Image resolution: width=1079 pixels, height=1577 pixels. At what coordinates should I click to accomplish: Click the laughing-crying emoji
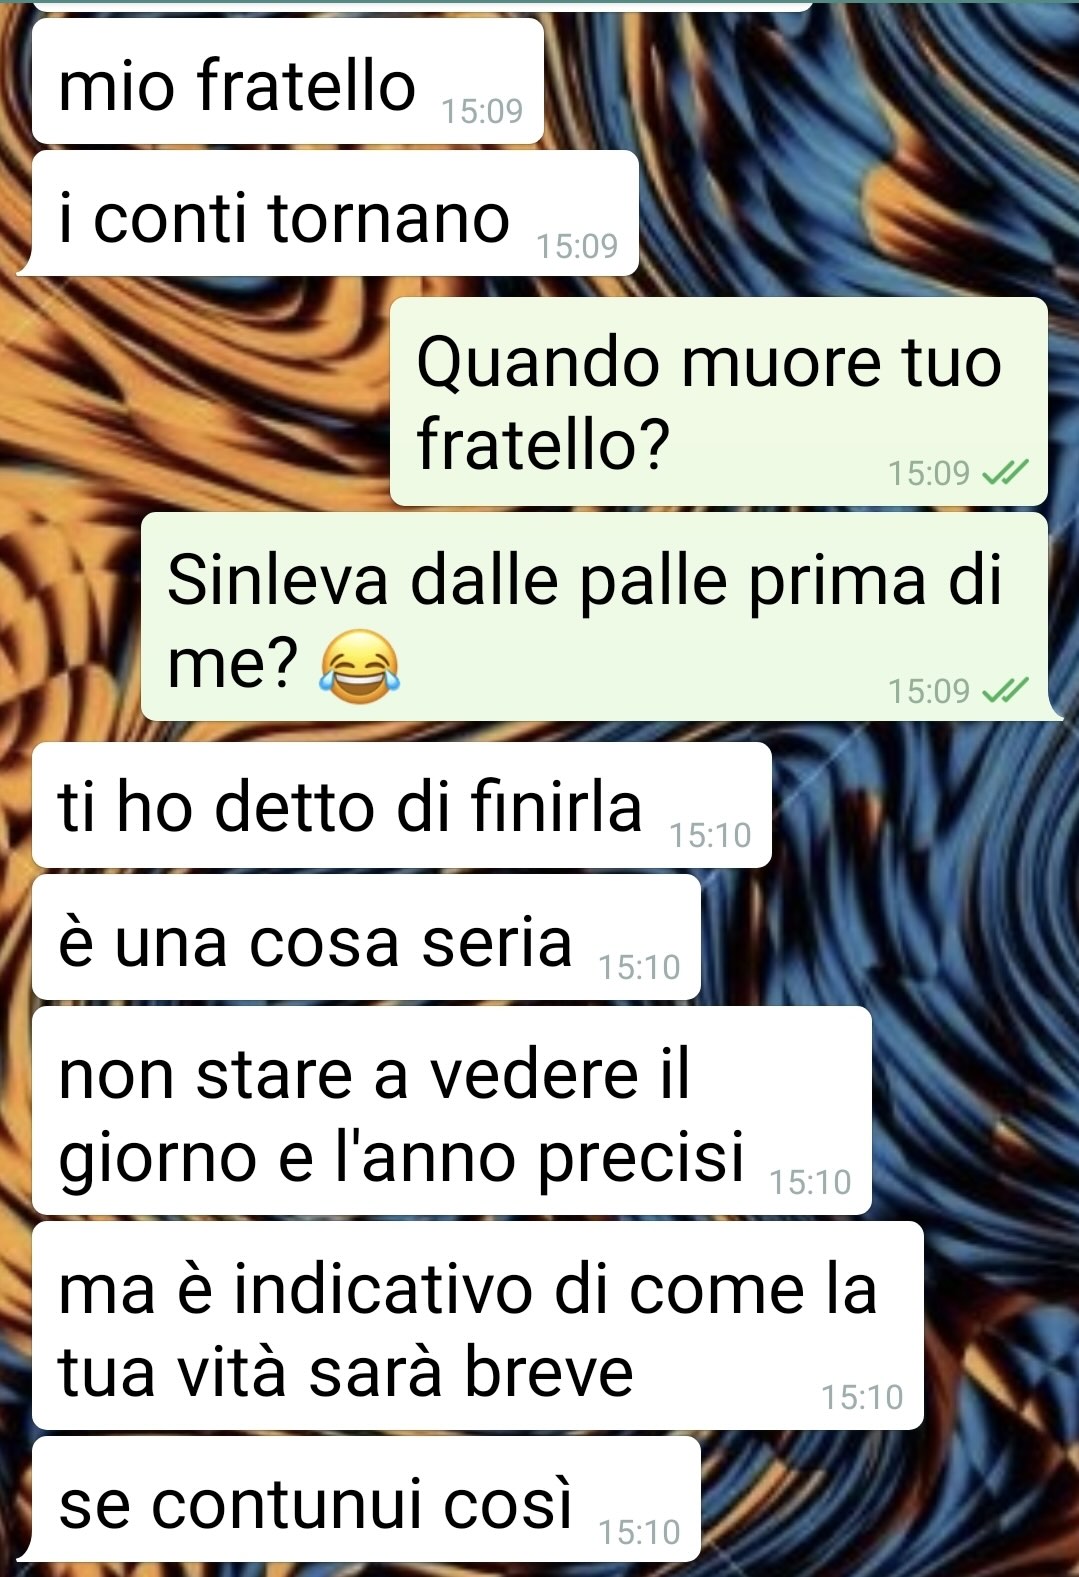coord(359,665)
